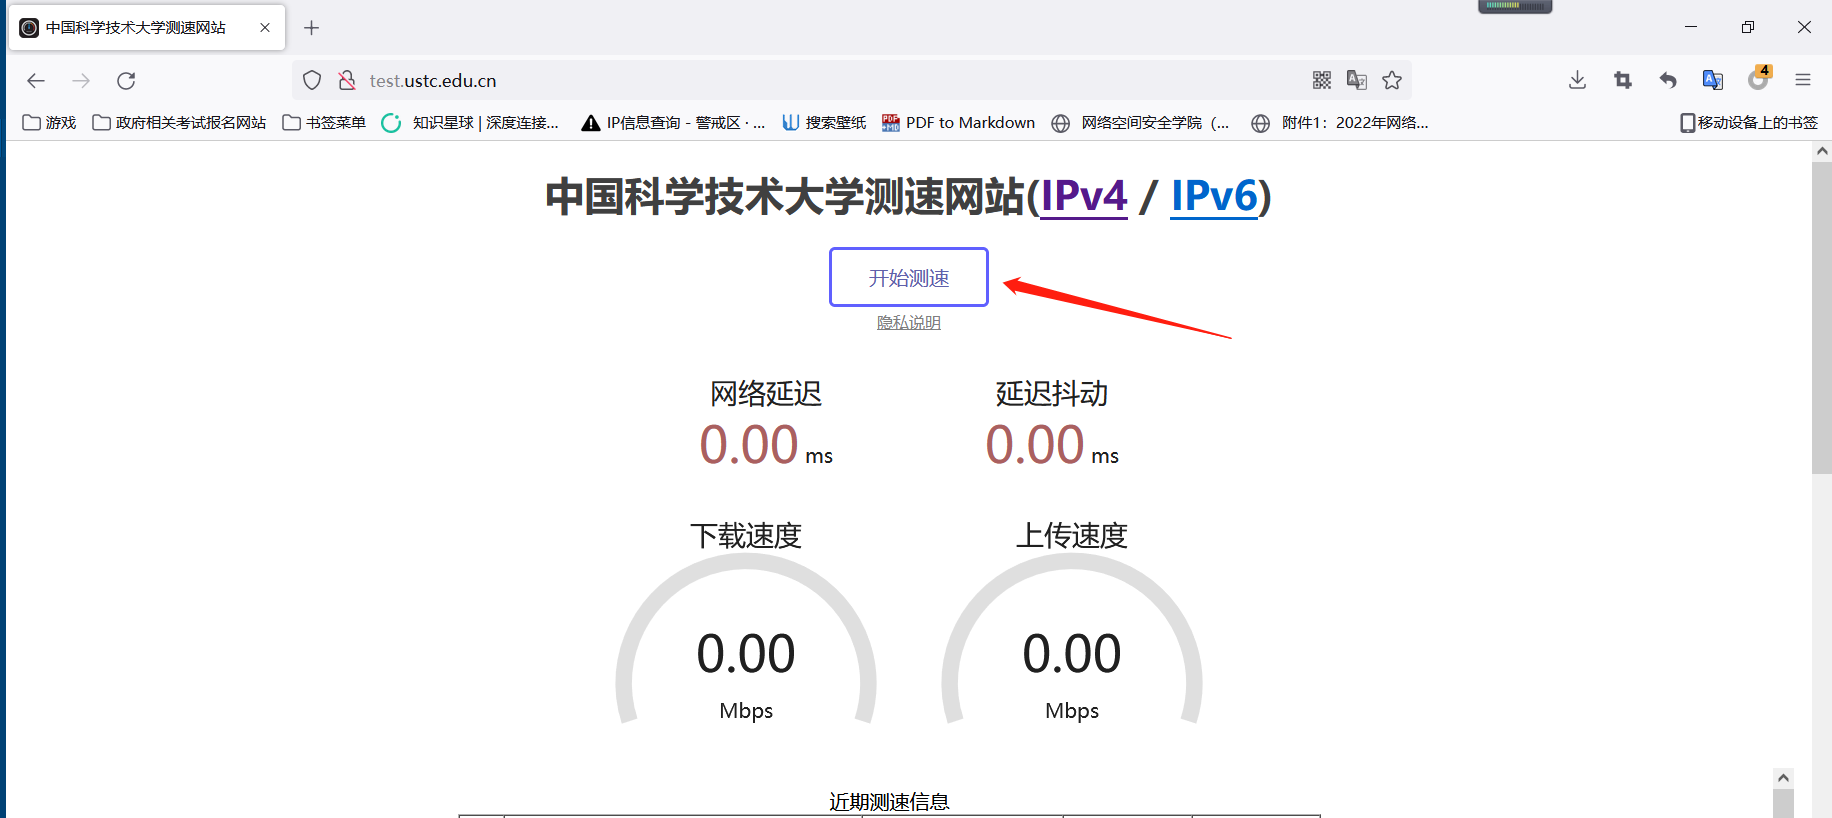
Task: Open the 附件1: 2022年网络 bookmark
Action: point(1340,122)
